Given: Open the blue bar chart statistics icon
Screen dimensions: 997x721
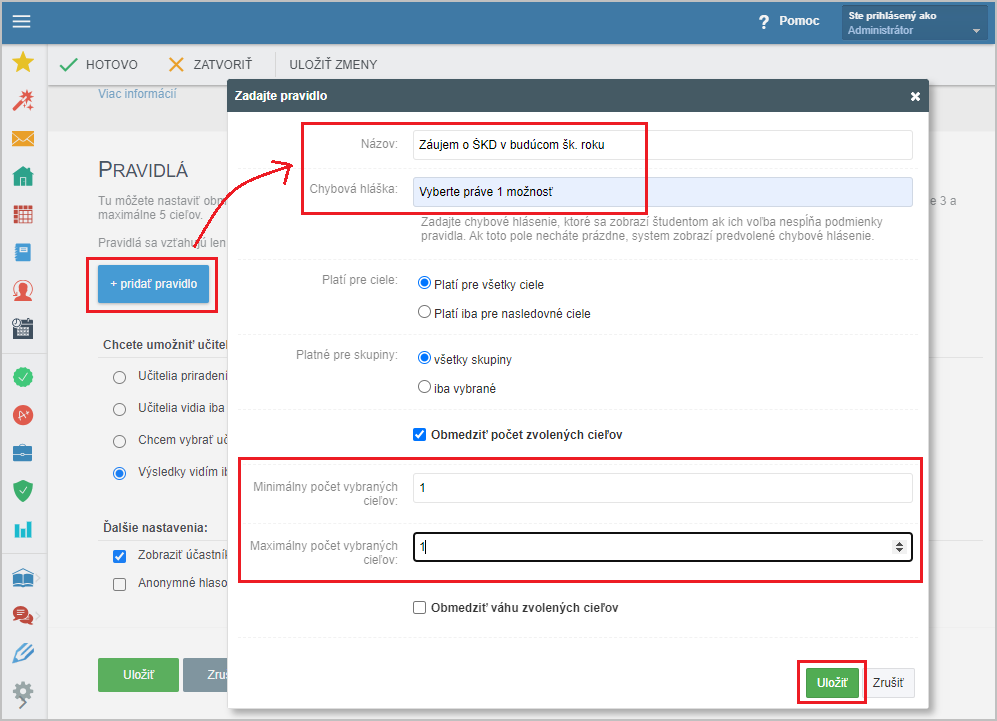Looking at the screenshot, I should pyautogui.click(x=23, y=529).
